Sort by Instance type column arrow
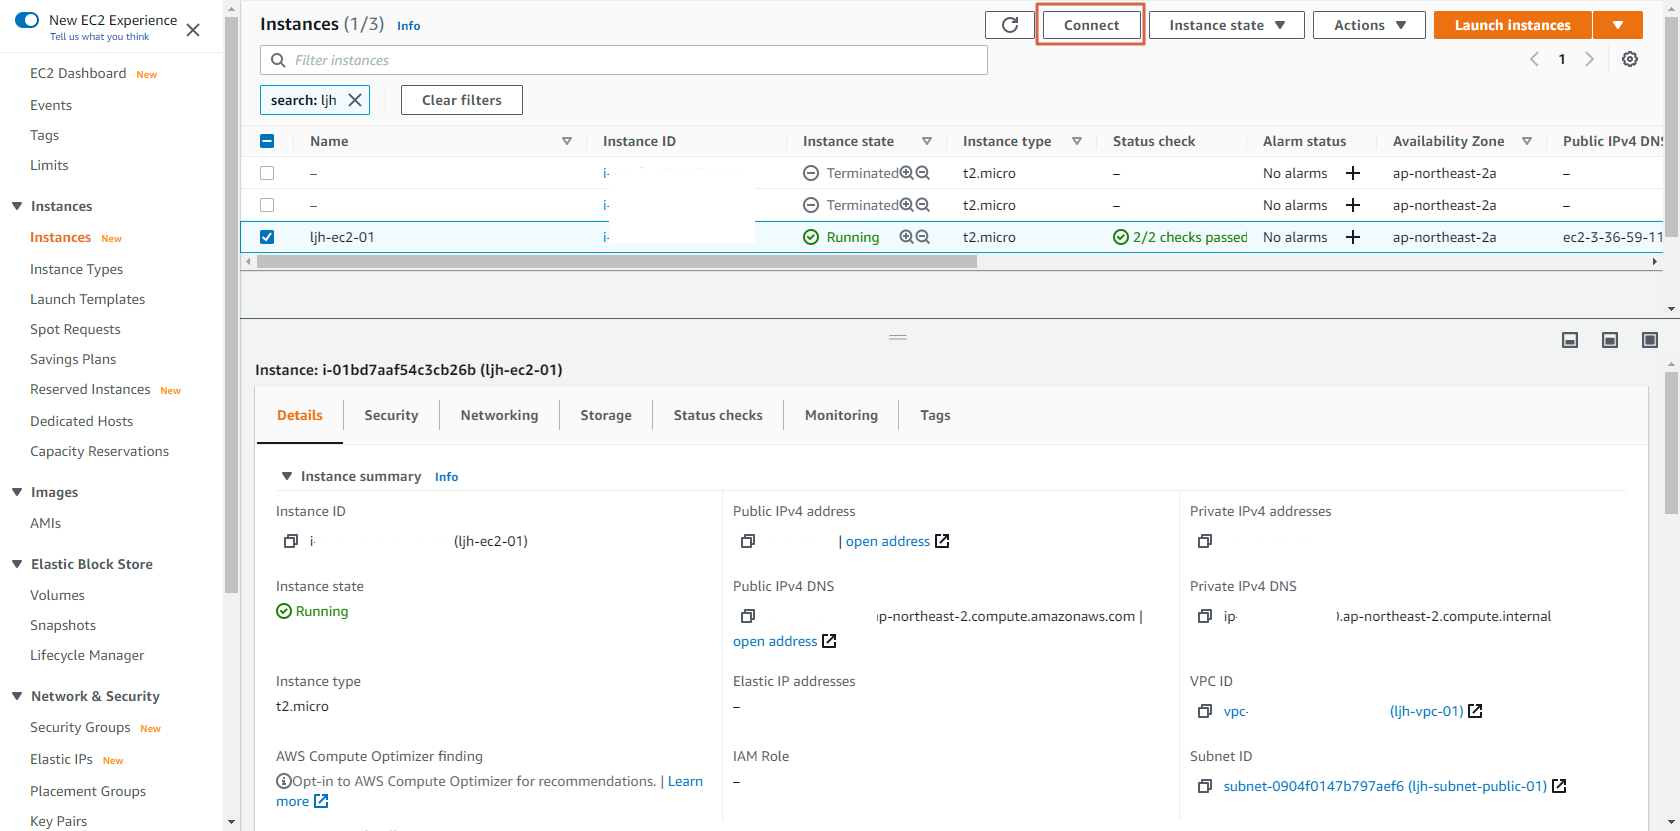1680x831 pixels. [1077, 141]
